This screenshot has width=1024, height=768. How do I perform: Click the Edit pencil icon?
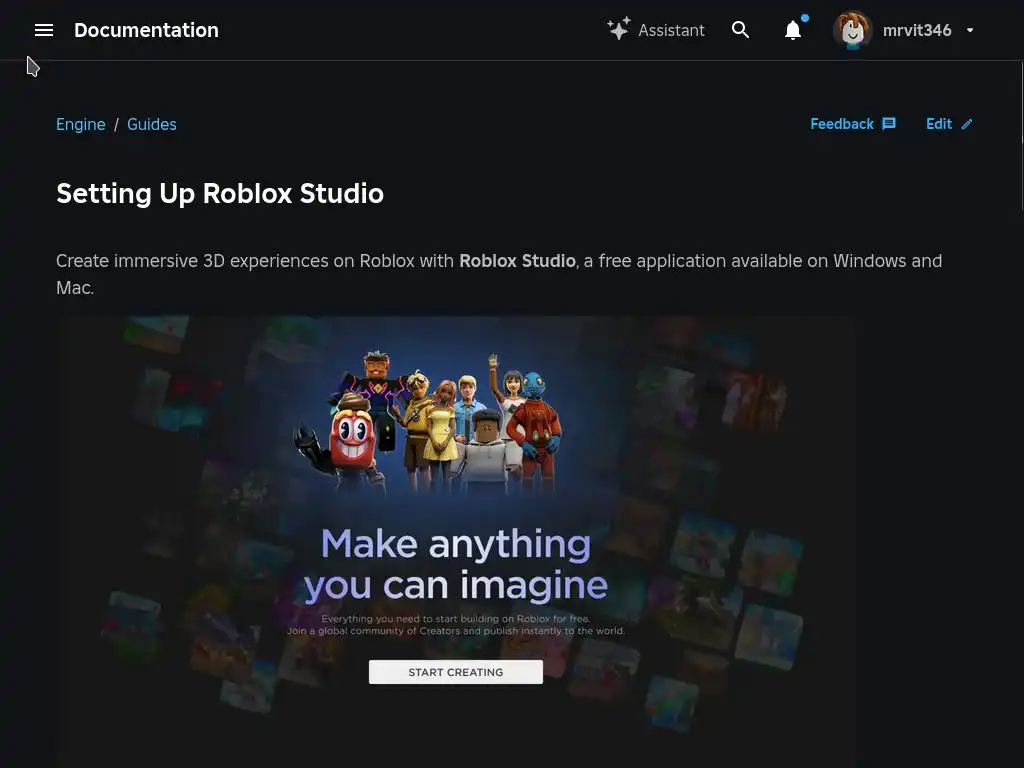click(967, 124)
